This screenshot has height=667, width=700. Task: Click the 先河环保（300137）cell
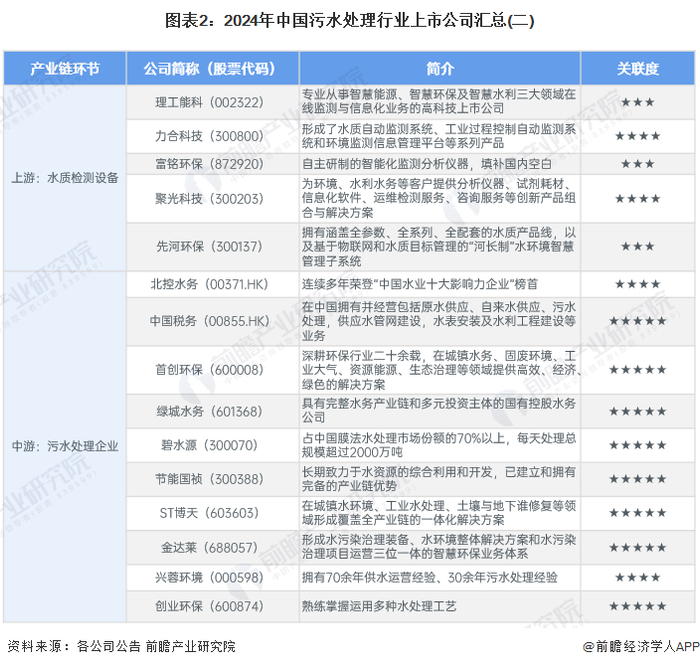(x=212, y=246)
